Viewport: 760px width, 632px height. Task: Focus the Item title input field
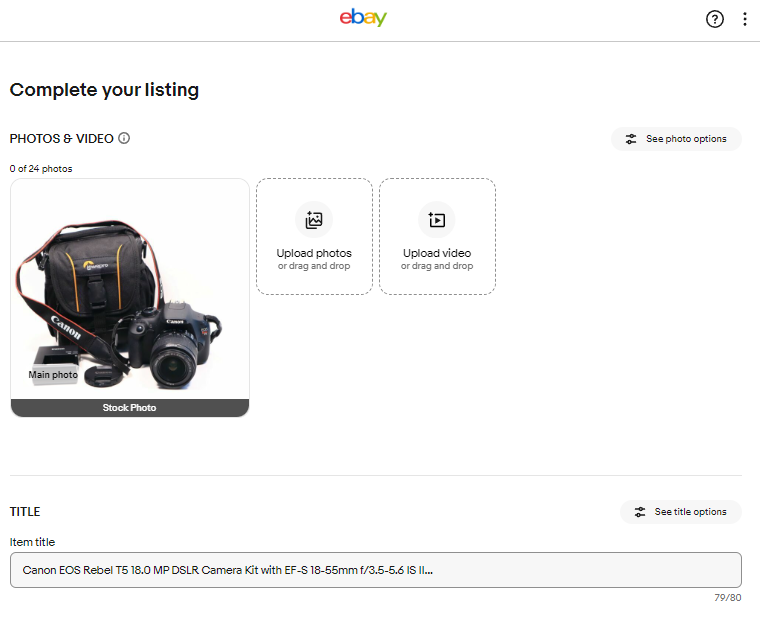point(376,570)
